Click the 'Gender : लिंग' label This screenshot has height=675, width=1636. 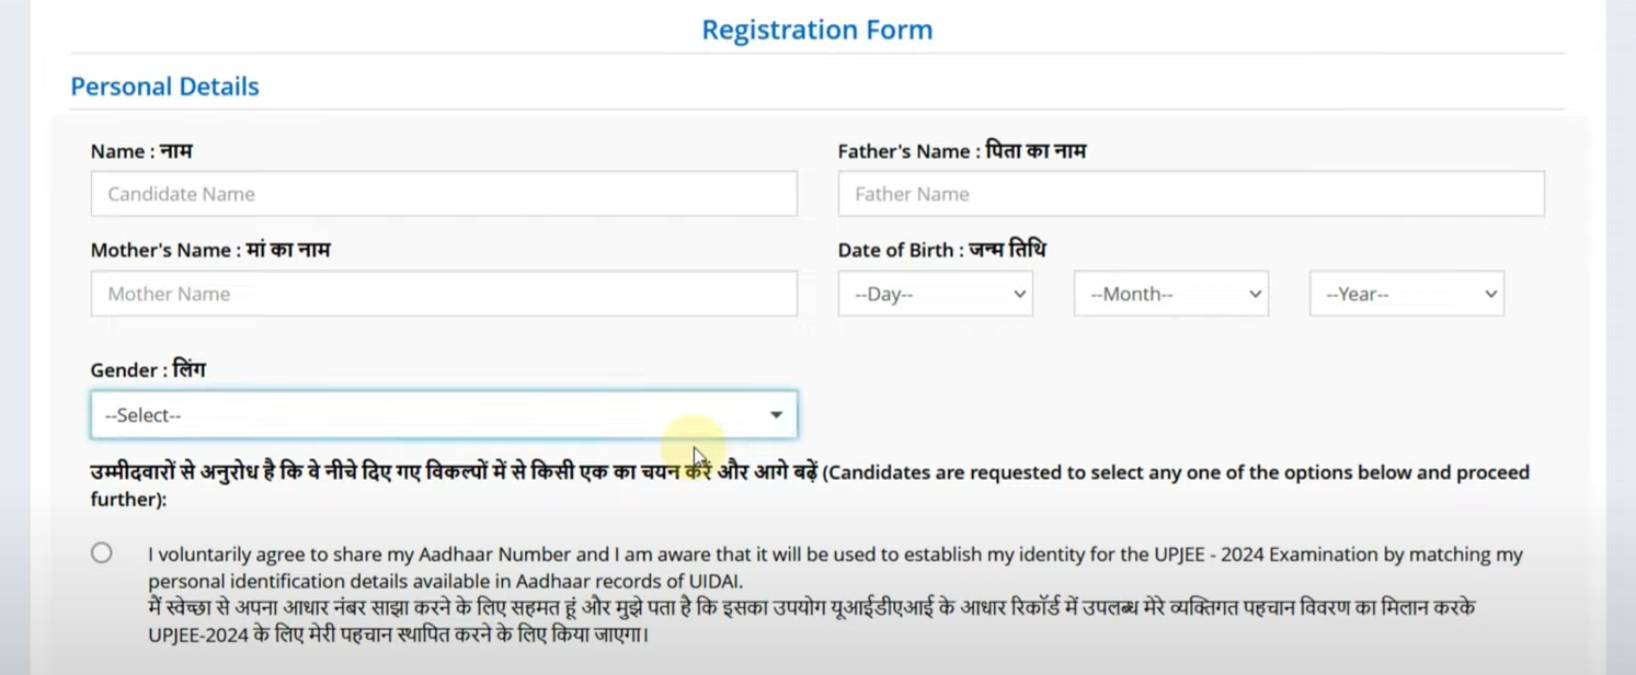click(148, 370)
